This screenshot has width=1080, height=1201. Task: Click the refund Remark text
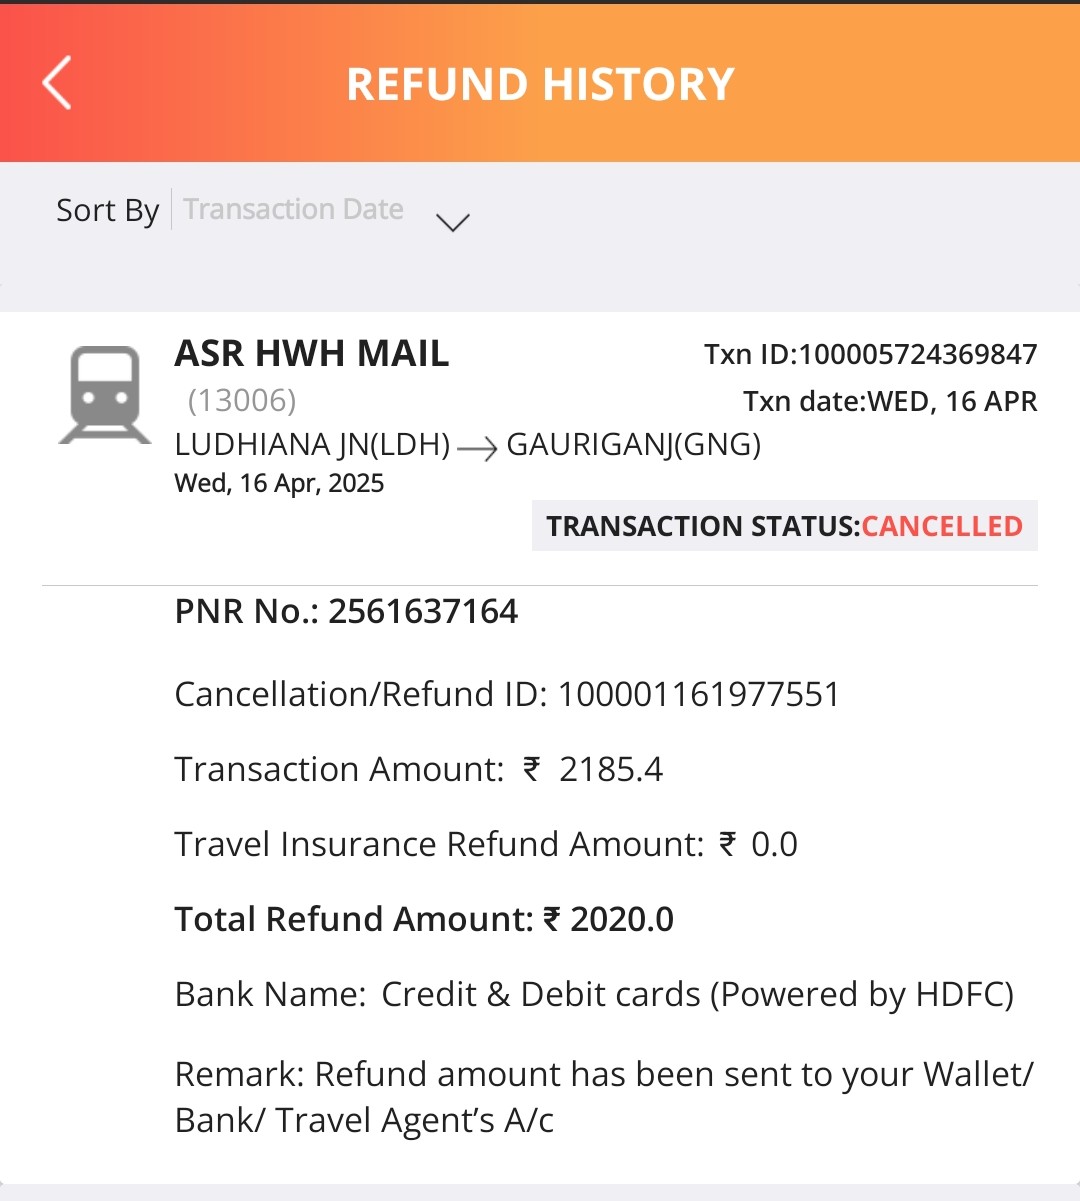[604, 1097]
